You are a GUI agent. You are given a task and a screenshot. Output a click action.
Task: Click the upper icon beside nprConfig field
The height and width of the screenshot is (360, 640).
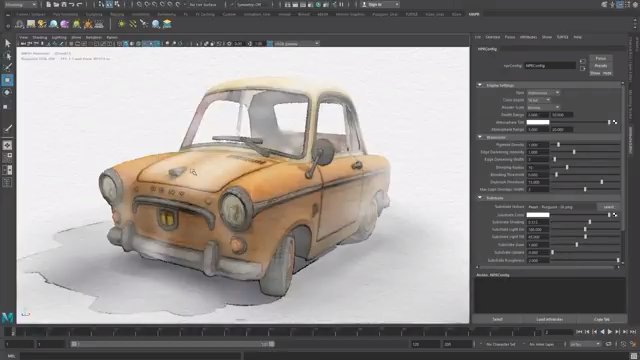click(583, 61)
